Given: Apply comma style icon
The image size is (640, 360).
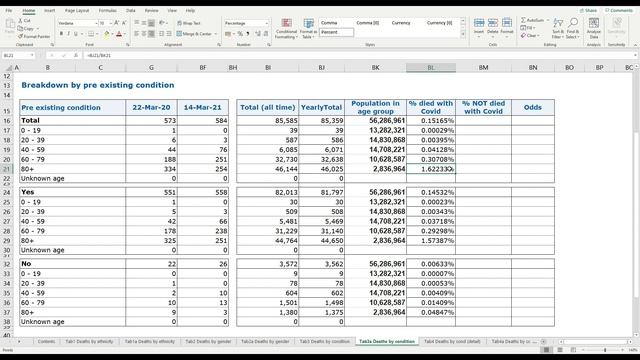Looking at the screenshot, I should point(248,34).
